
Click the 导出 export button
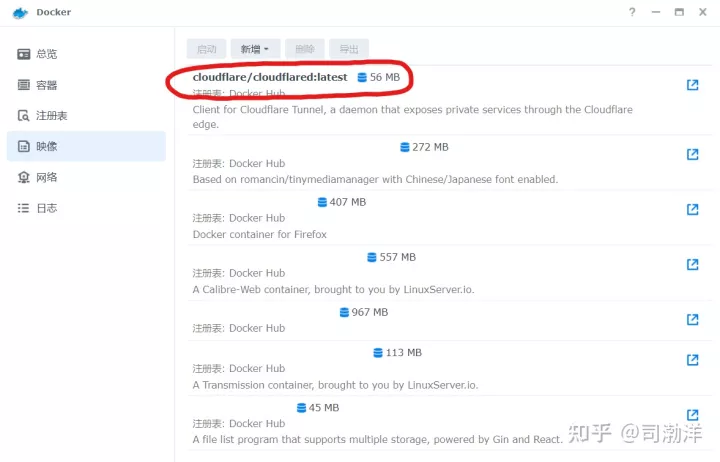click(349, 49)
